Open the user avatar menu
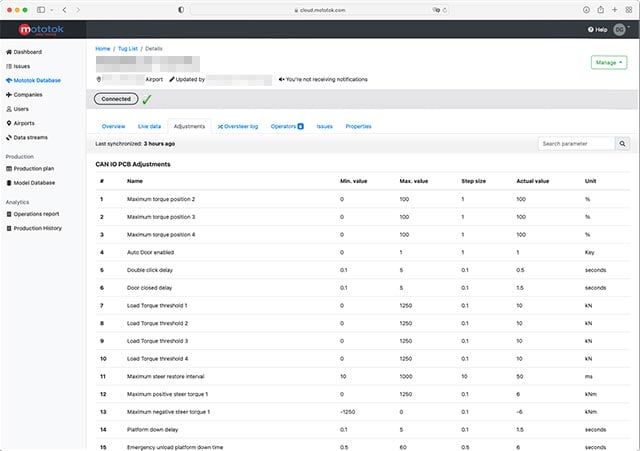640x451 pixels. click(620, 30)
